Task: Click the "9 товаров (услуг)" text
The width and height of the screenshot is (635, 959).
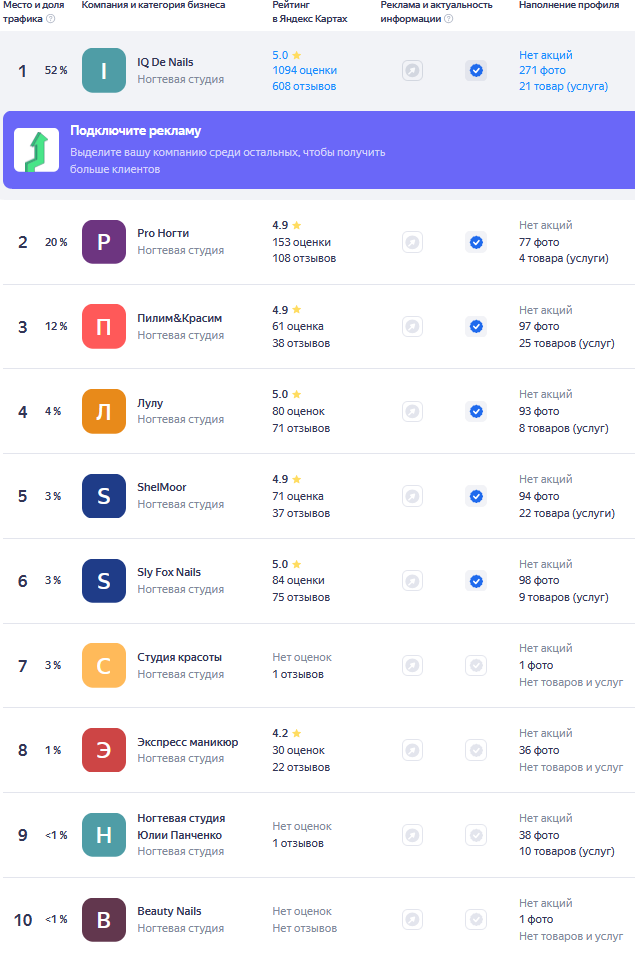Action: tap(563, 597)
